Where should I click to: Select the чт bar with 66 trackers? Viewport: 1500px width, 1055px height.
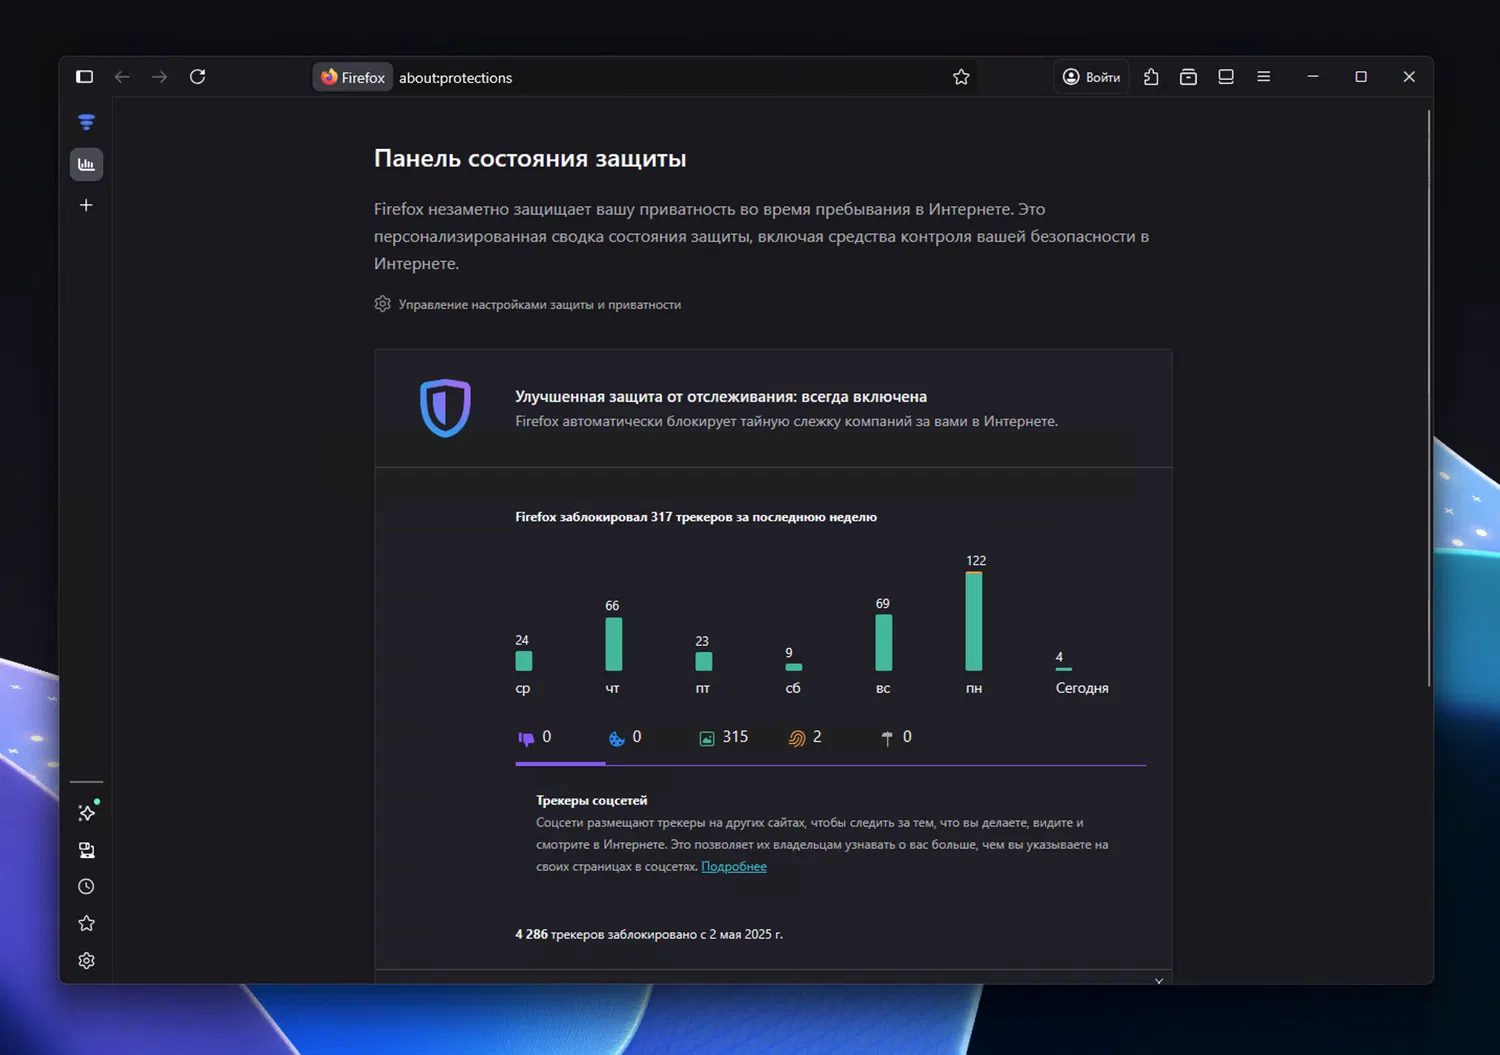point(613,644)
